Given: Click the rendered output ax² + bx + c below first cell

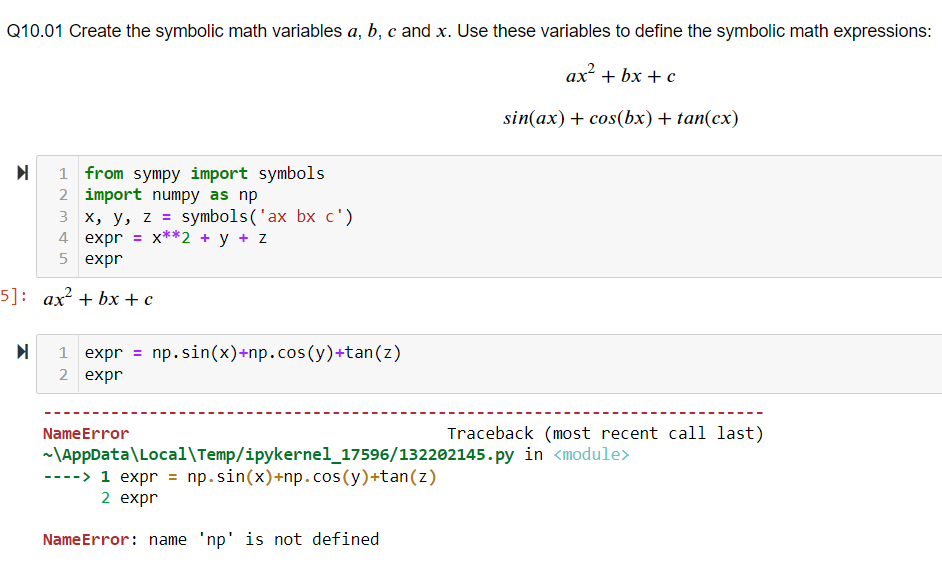Looking at the screenshot, I should coord(98,298).
